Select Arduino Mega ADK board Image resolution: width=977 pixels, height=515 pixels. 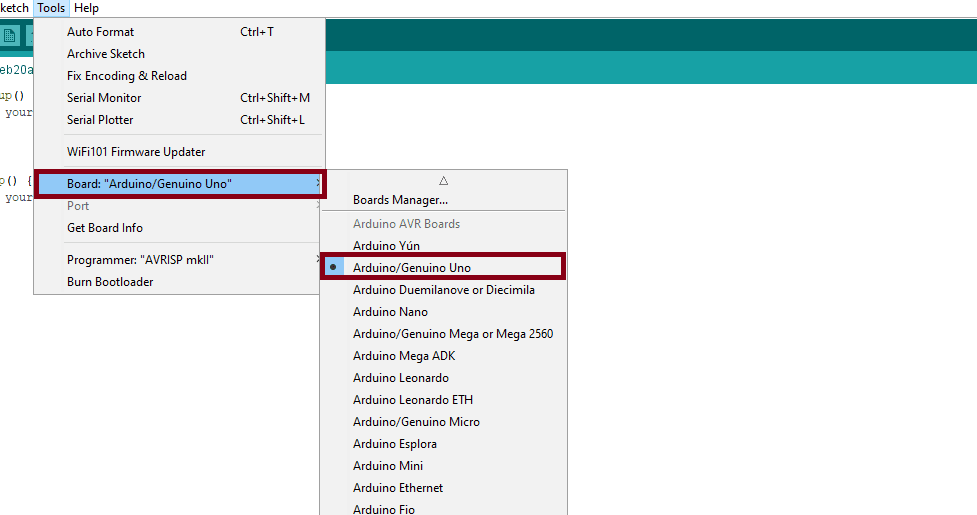pyautogui.click(x=443, y=356)
